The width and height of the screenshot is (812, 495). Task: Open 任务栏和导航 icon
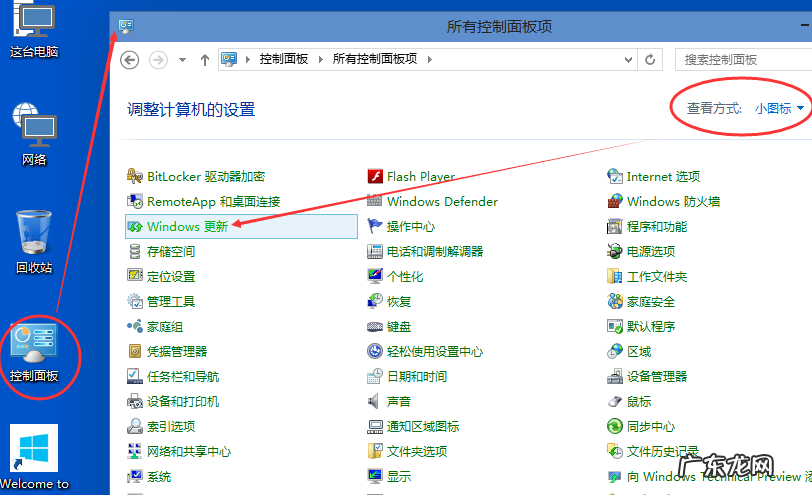(x=135, y=376)
